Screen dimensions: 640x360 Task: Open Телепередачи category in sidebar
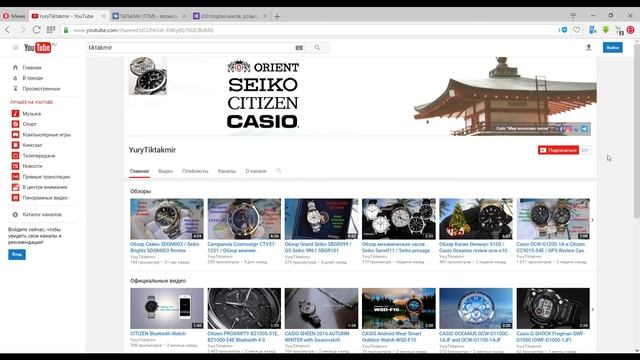[x=39, y=156]
